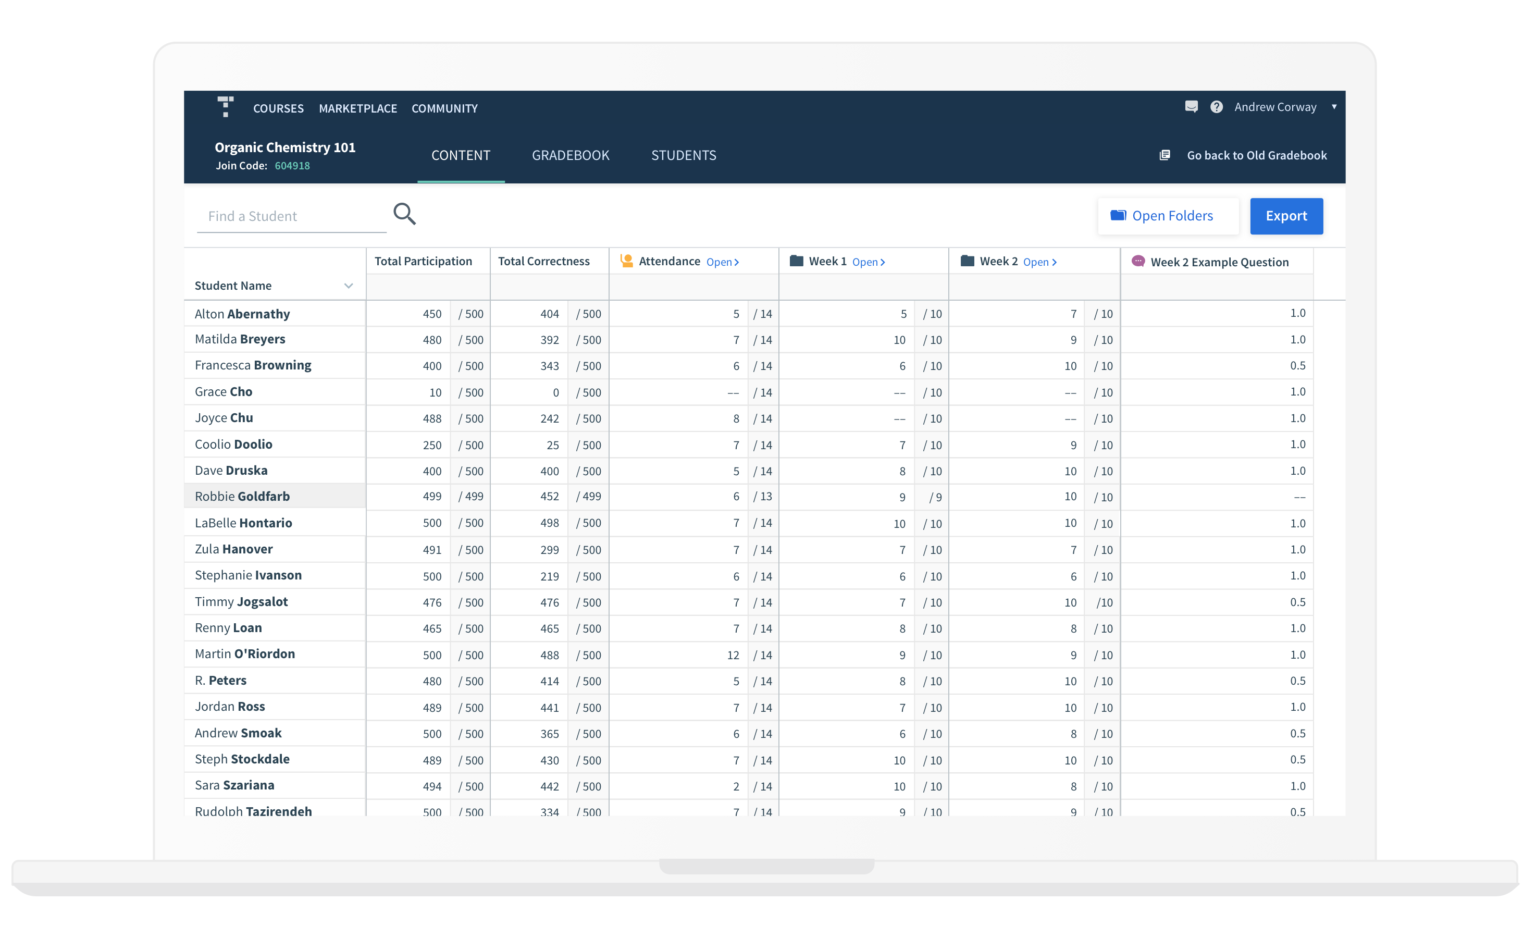Open the COMMUNITY menu item
1536x938 pixels.
[x=444, y=108]
